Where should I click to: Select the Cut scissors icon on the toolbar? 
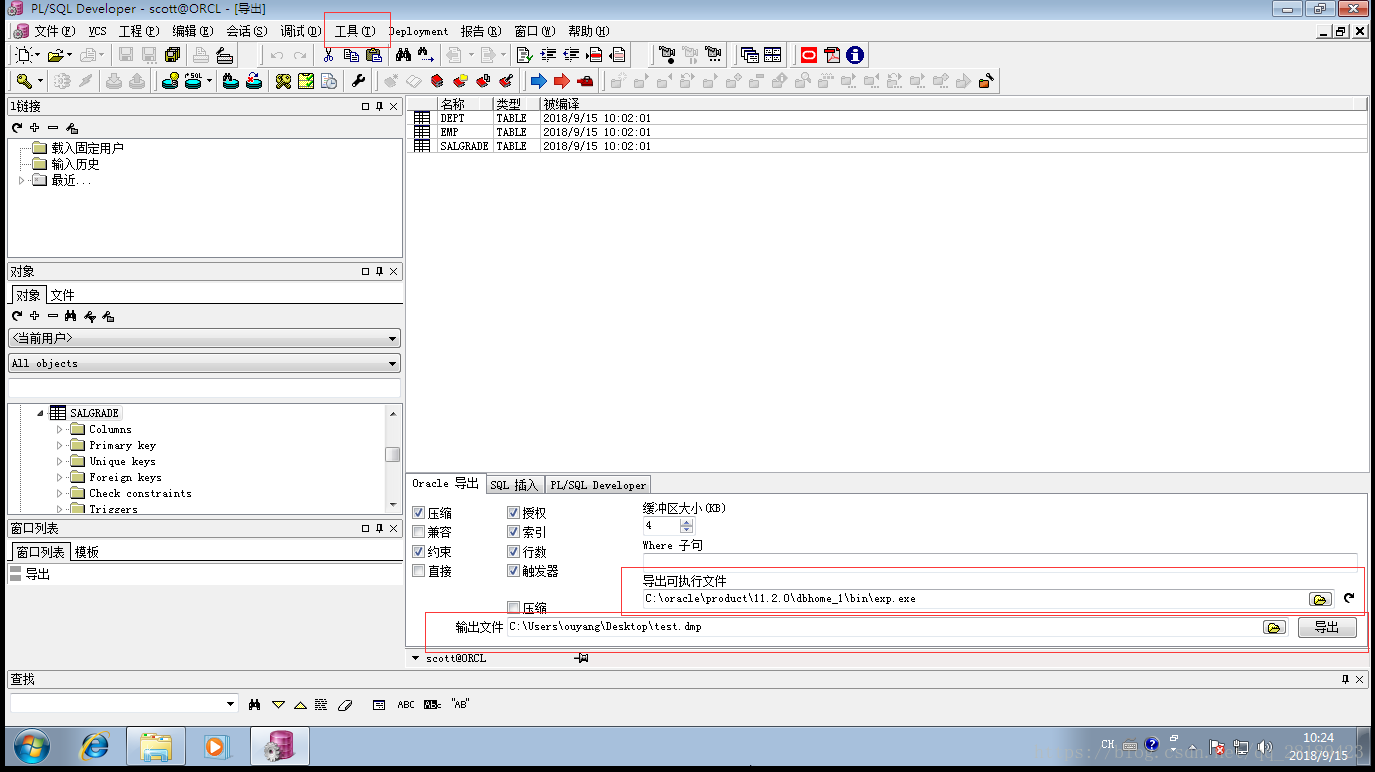click(x=328, y=55)
